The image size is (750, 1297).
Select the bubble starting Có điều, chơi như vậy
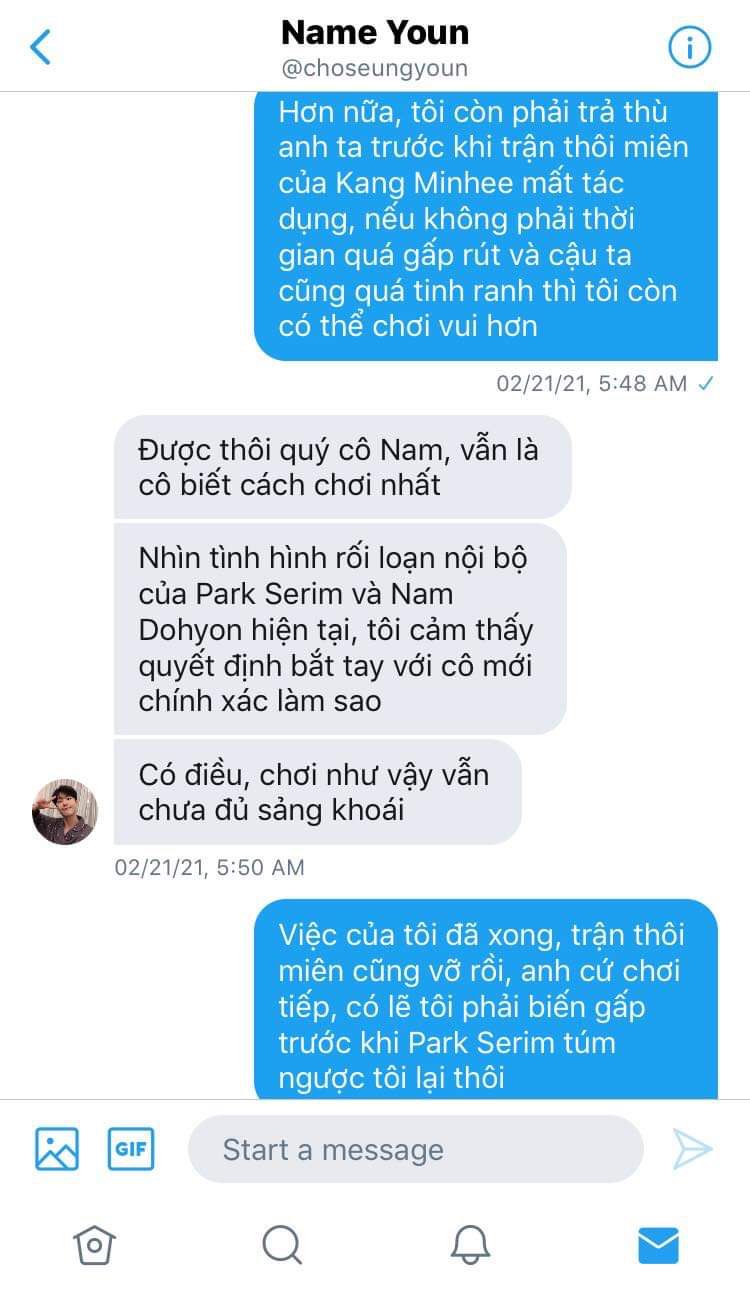coord(318,792)
